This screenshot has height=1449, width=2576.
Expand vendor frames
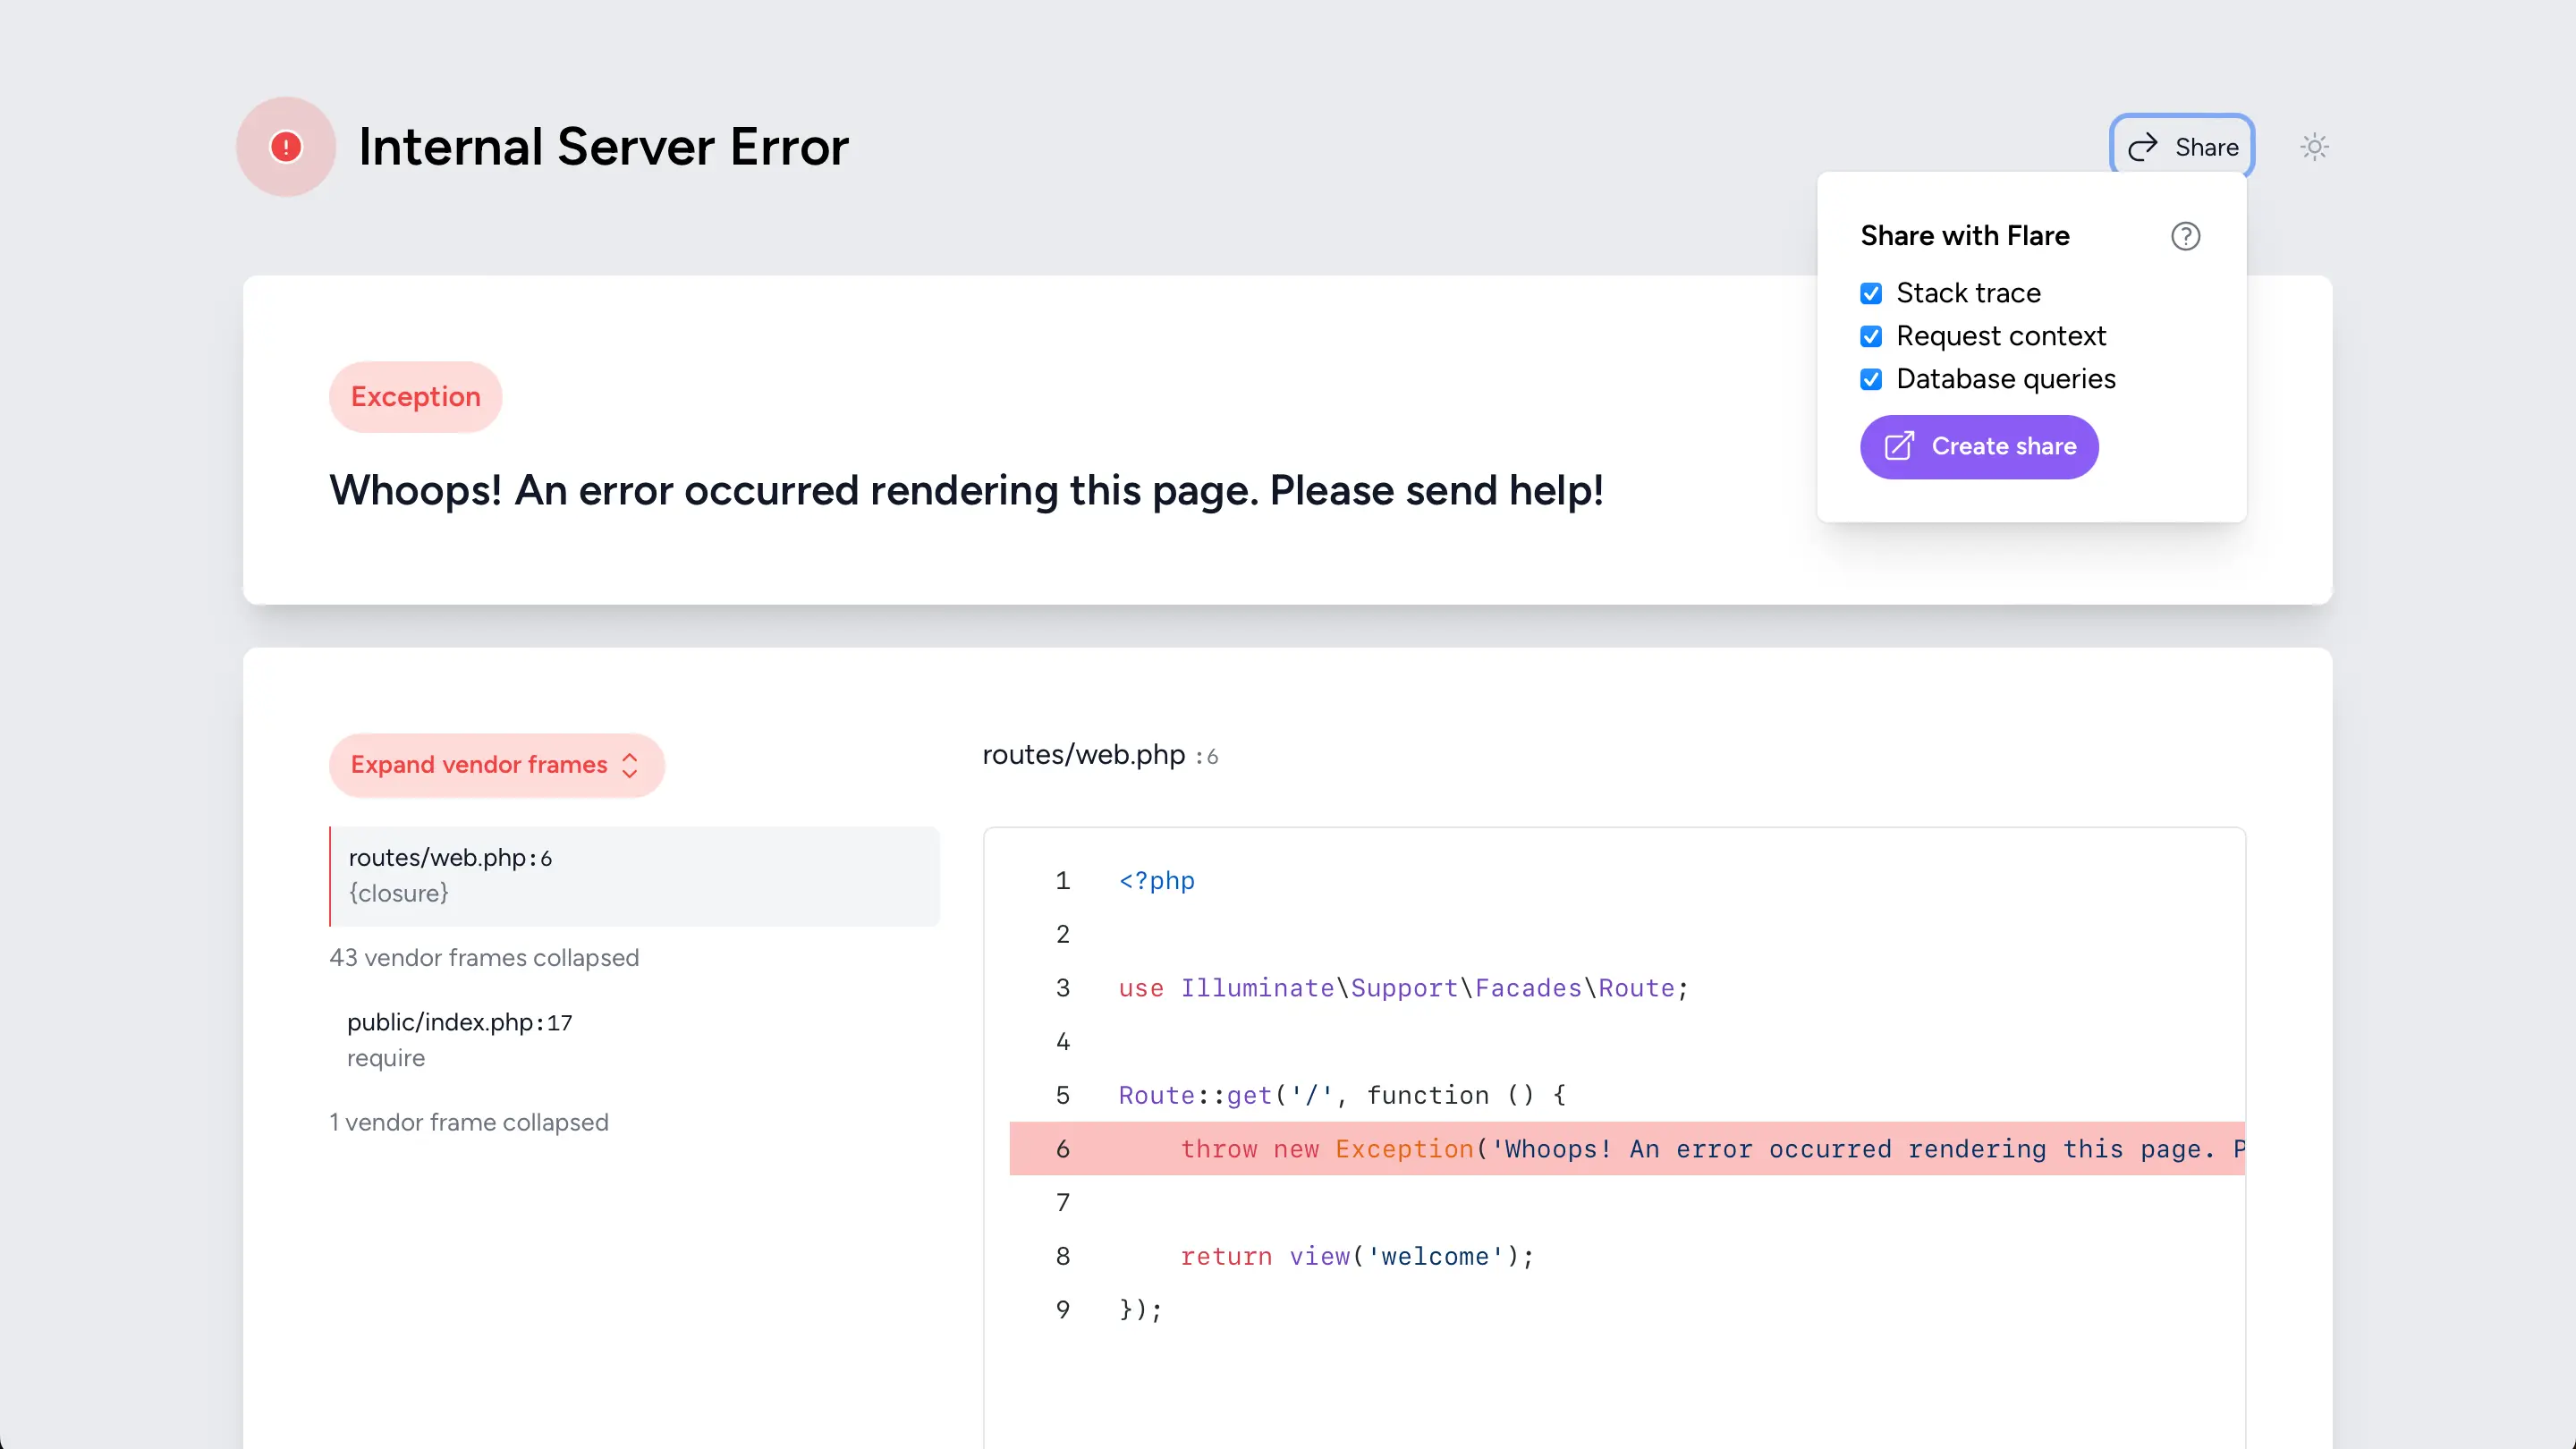pos(496,765)
